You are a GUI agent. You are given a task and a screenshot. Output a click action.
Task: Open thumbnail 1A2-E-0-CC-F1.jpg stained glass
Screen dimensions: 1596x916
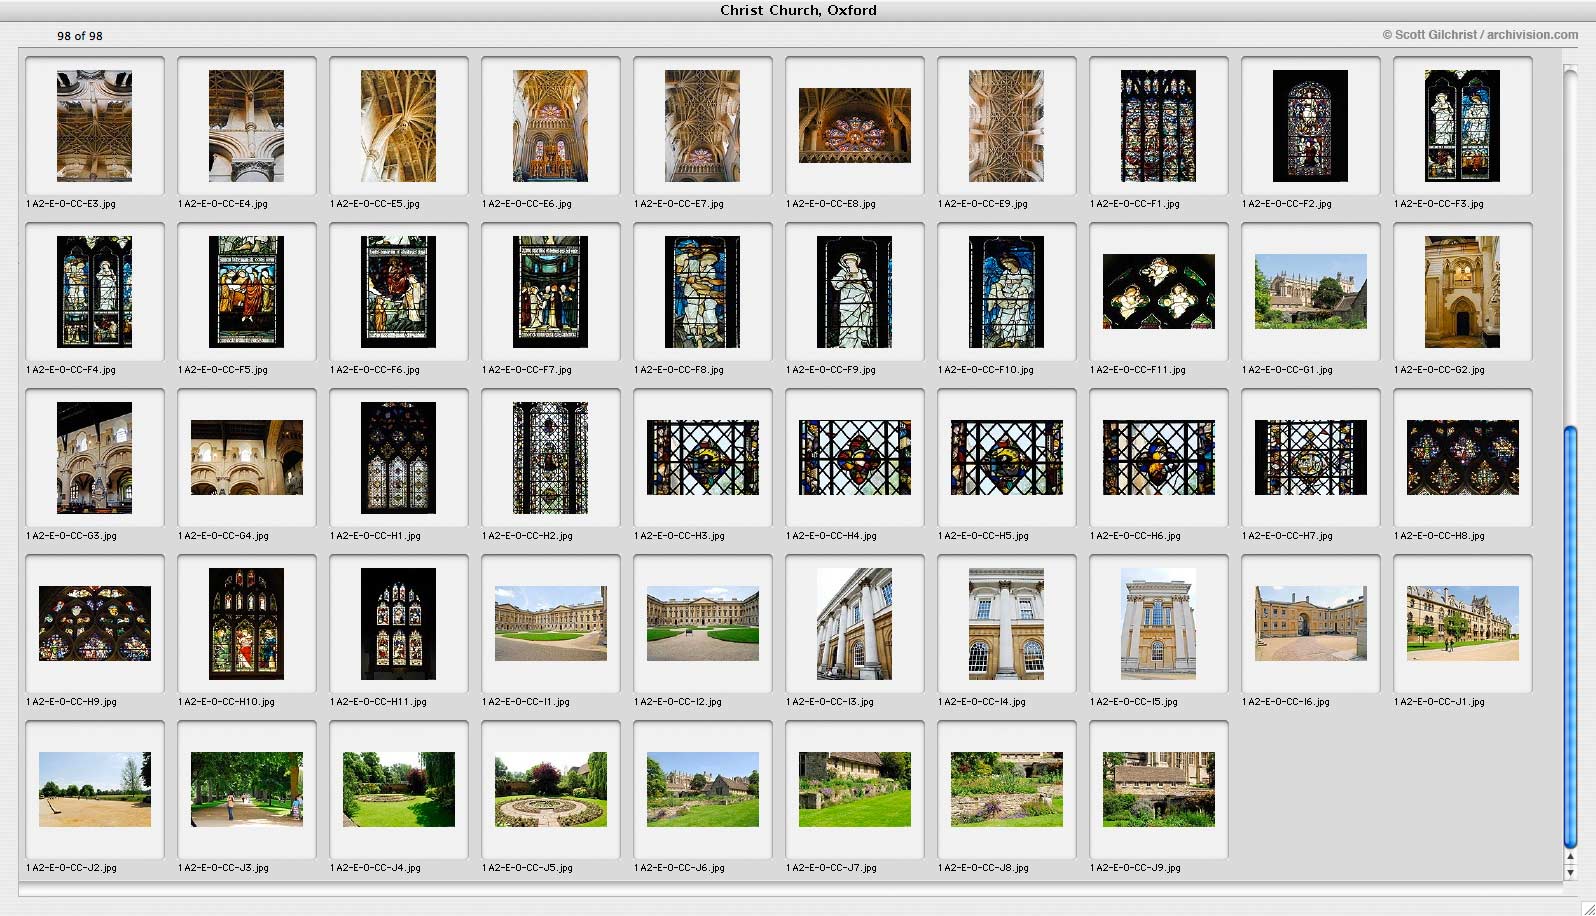[x=1159, y=126]
